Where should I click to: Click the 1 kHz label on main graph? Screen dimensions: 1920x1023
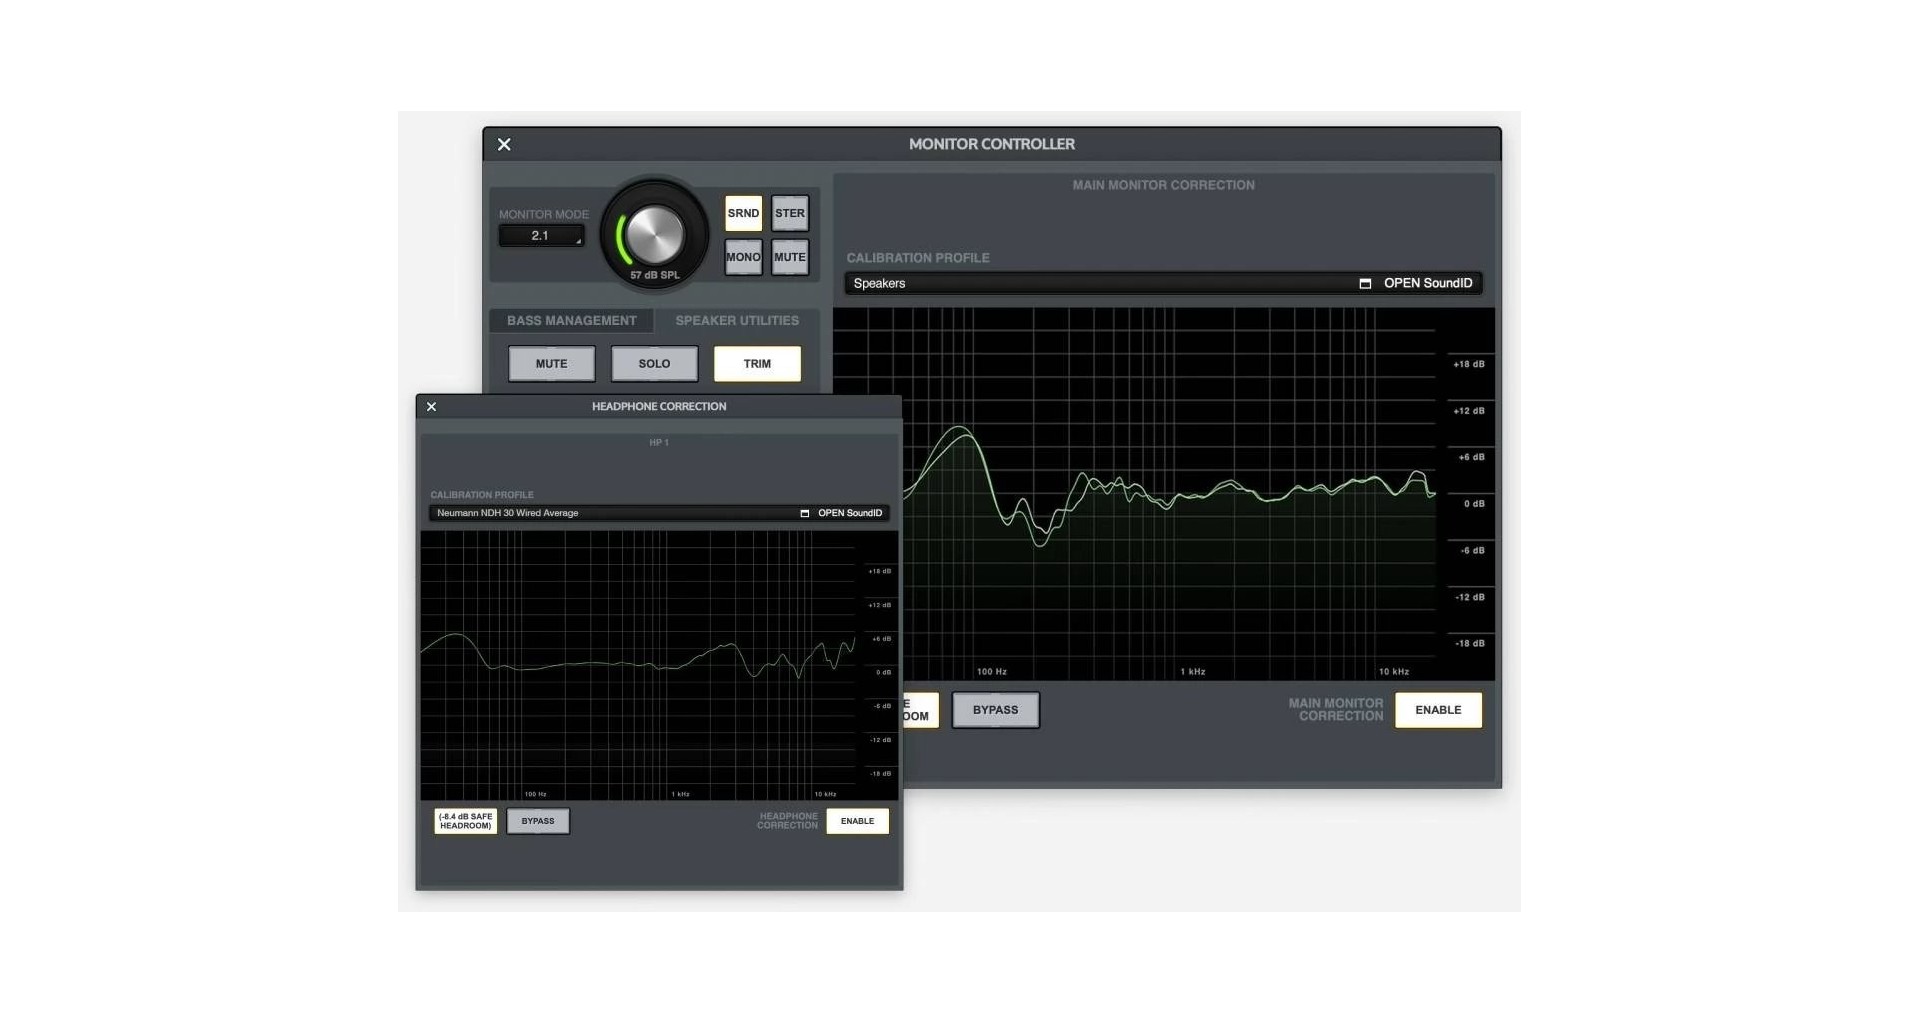[x=1193, y=672]
